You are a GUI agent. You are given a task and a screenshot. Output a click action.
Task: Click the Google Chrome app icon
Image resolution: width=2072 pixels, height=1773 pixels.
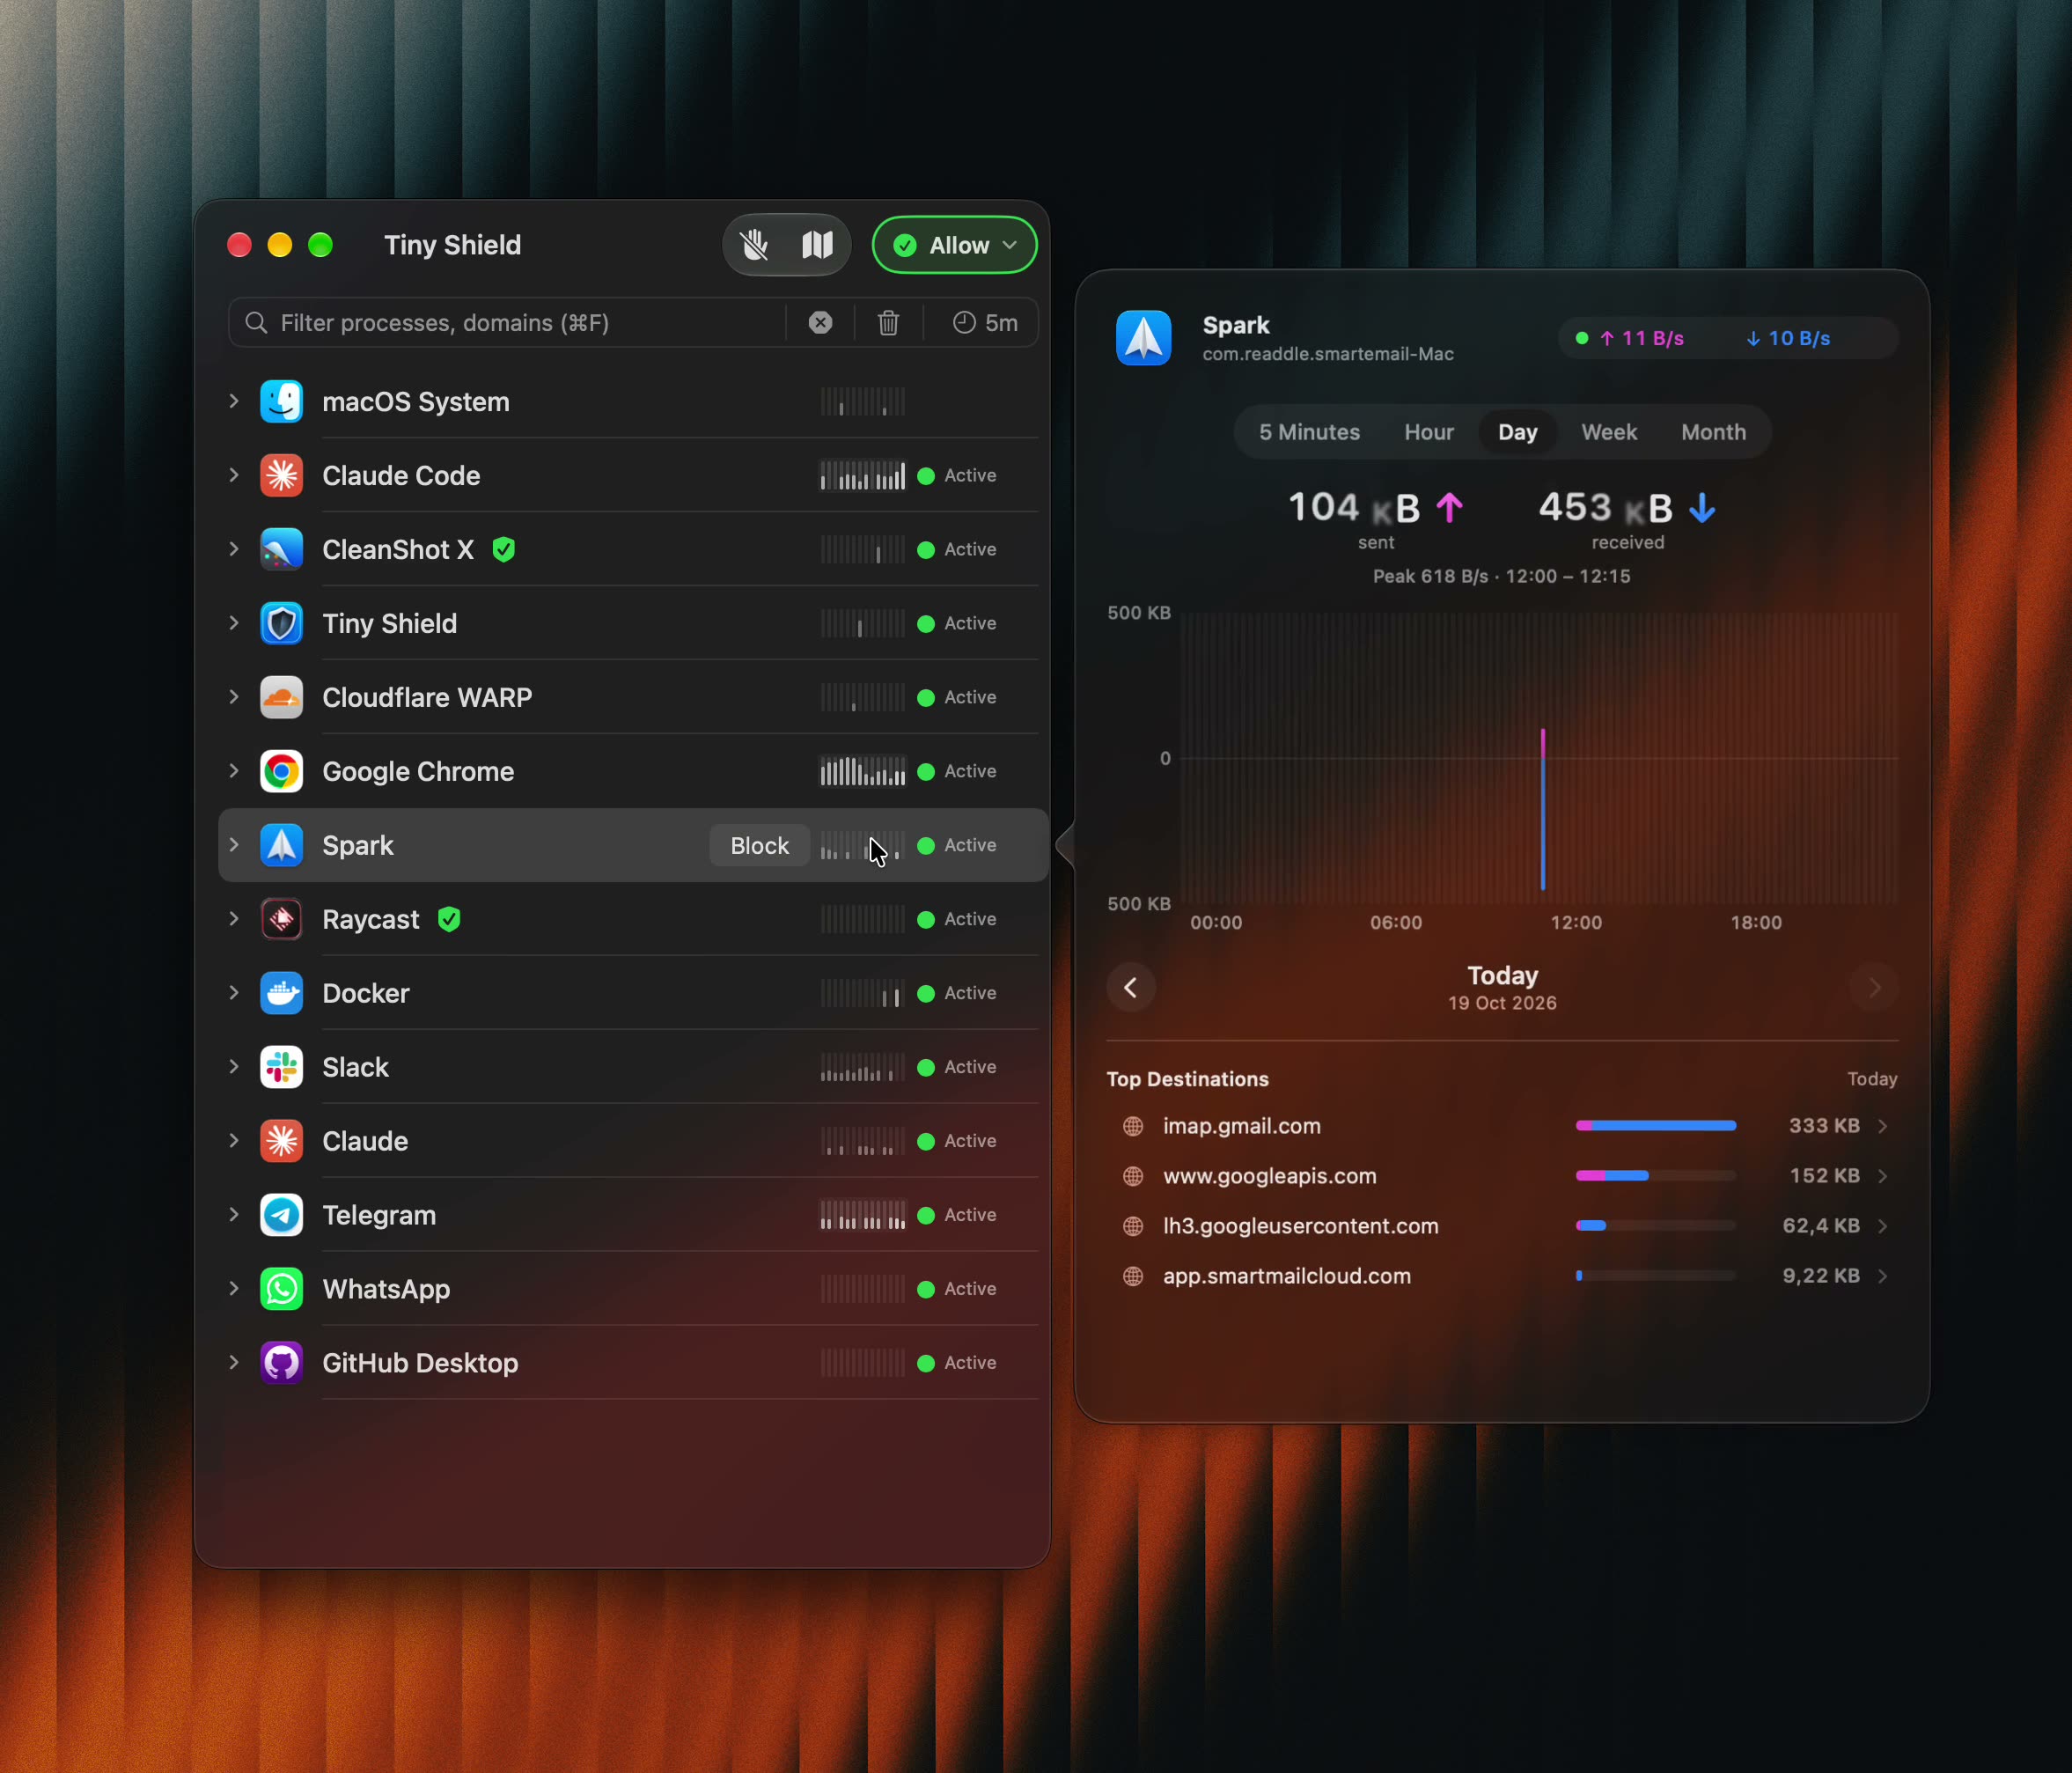click(x=281, y=771)
